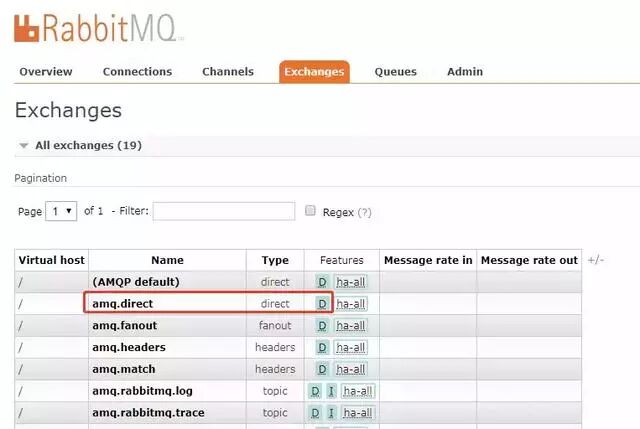Click the I internal badge on amq.rabbitmq.trace

(x=331, y=413)
